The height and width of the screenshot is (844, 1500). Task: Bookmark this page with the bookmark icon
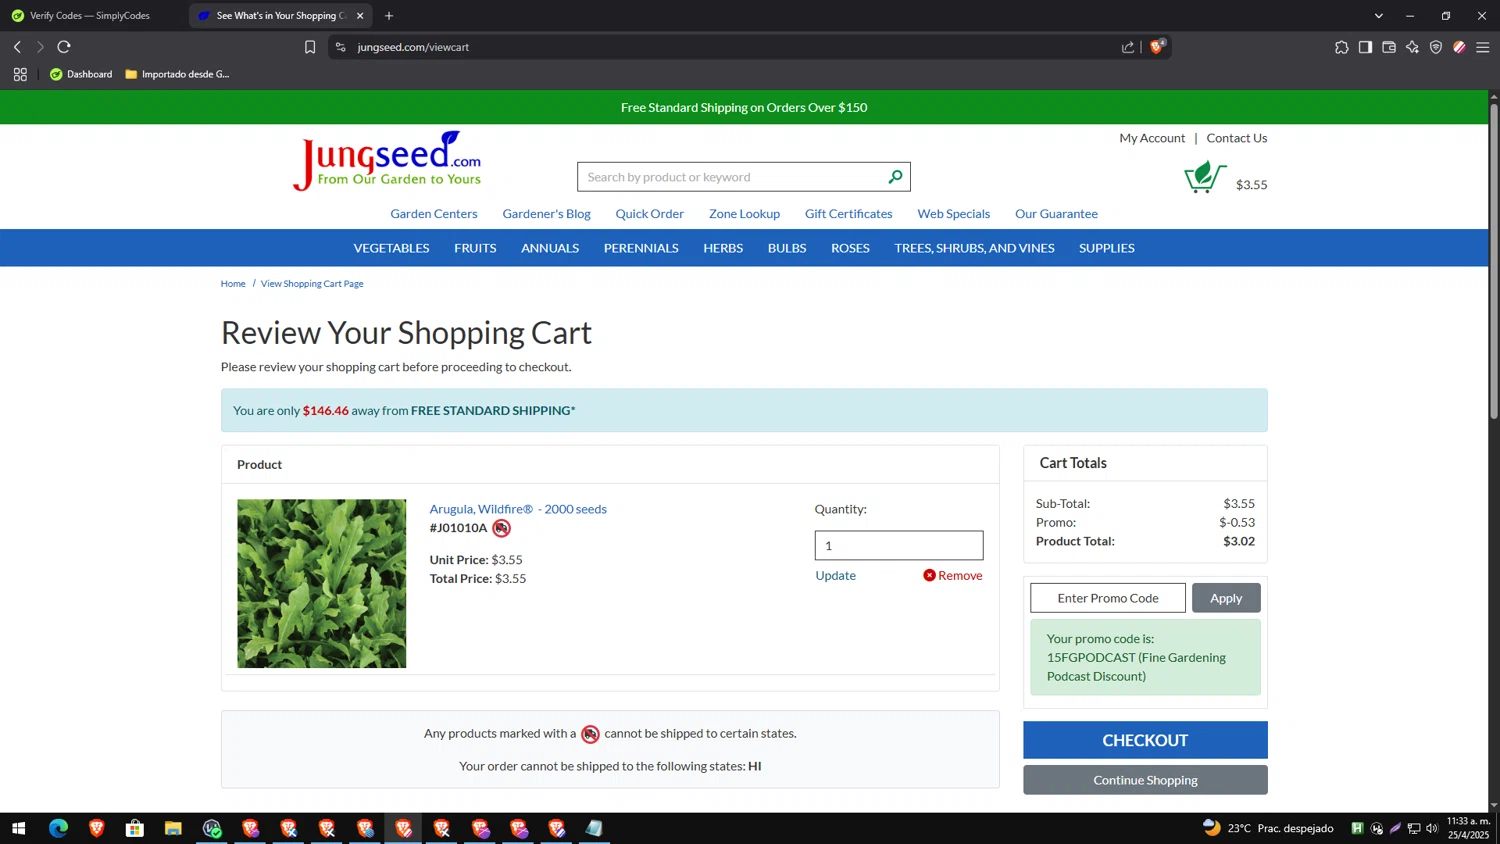[x=310, y=47]
